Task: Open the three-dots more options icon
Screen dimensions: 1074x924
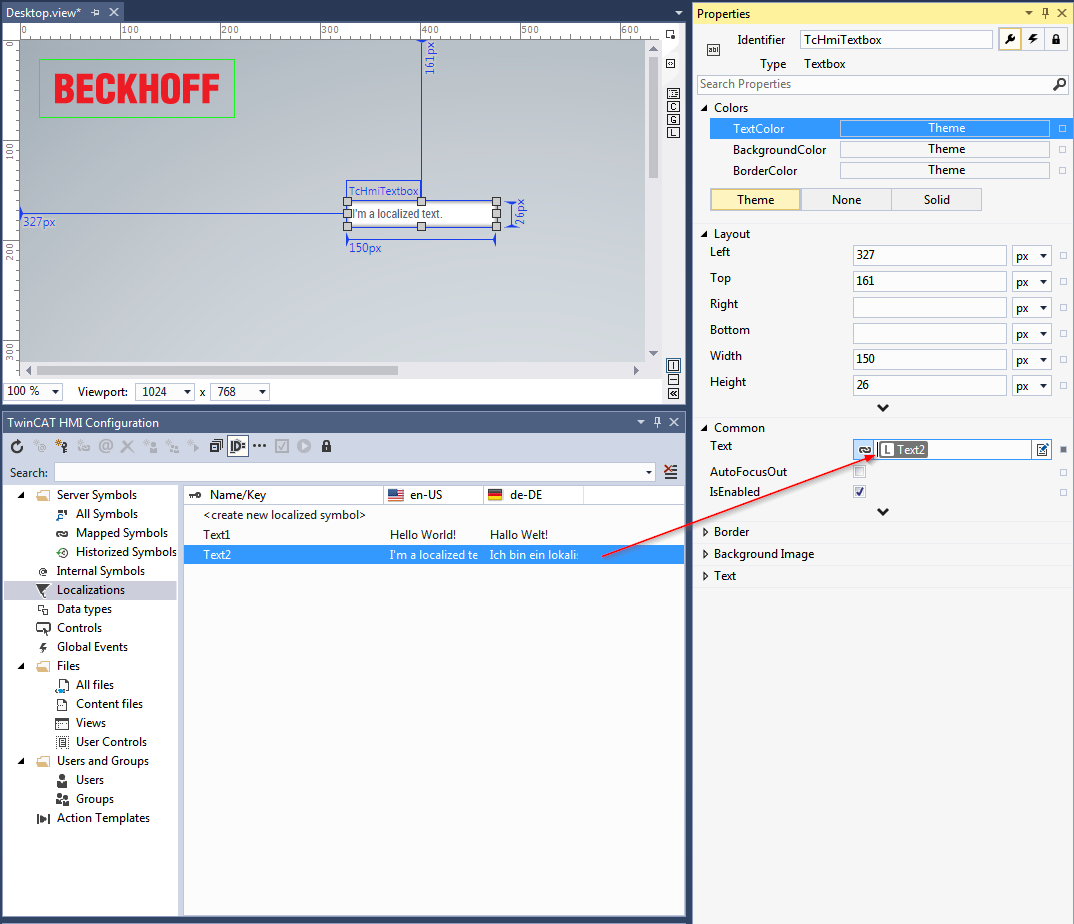Action: coord(260,447)
